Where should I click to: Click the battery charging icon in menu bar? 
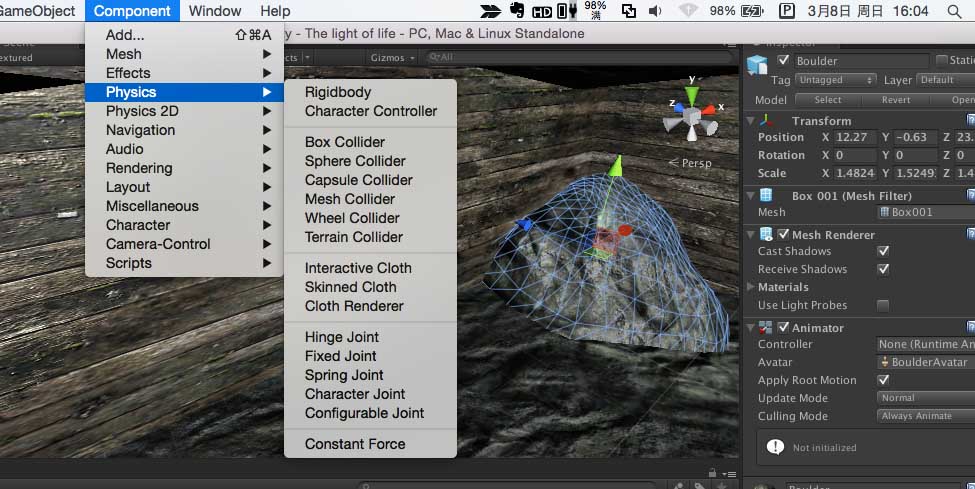(752, 11)
